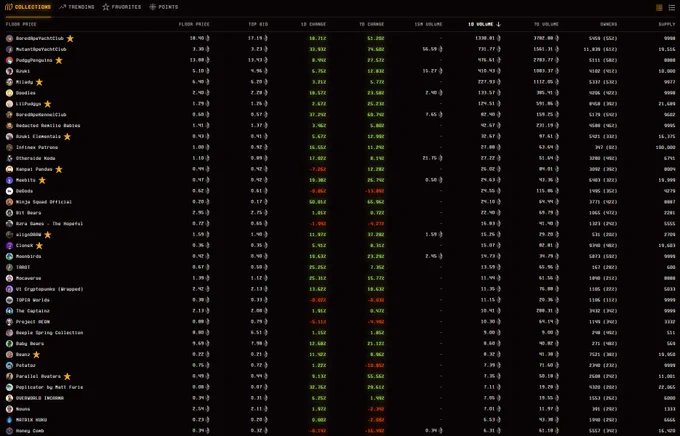Image resolution: width=680 pixels, height=436 pixels.
Task: Open the OVERWORLD INCARNA collection
Action: (40, 398)
